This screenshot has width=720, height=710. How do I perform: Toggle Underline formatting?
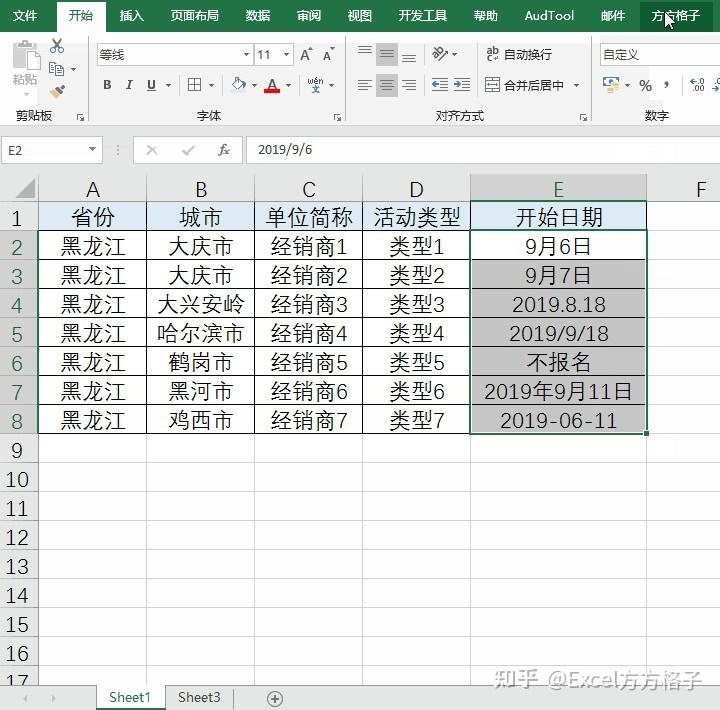151,85
